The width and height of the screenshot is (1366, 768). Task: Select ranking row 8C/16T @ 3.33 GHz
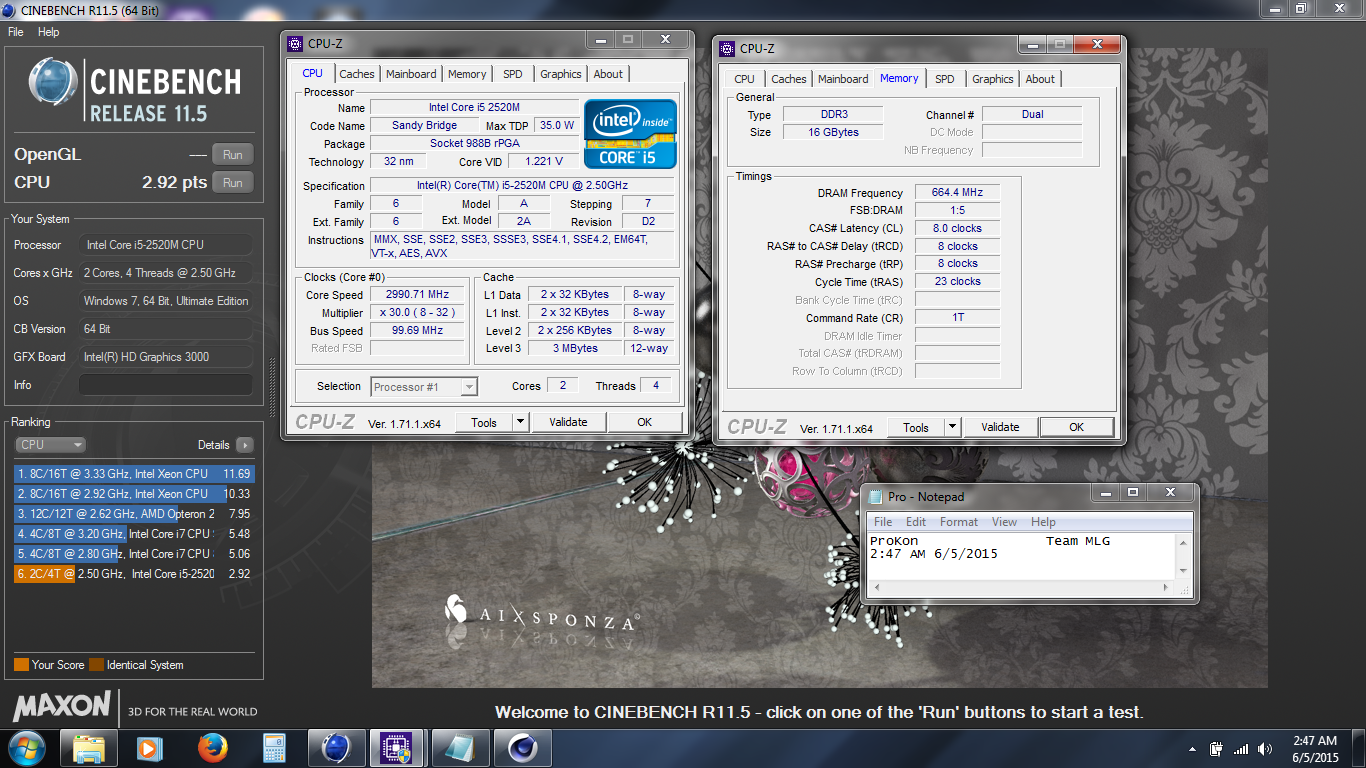(x=134, y=474)
